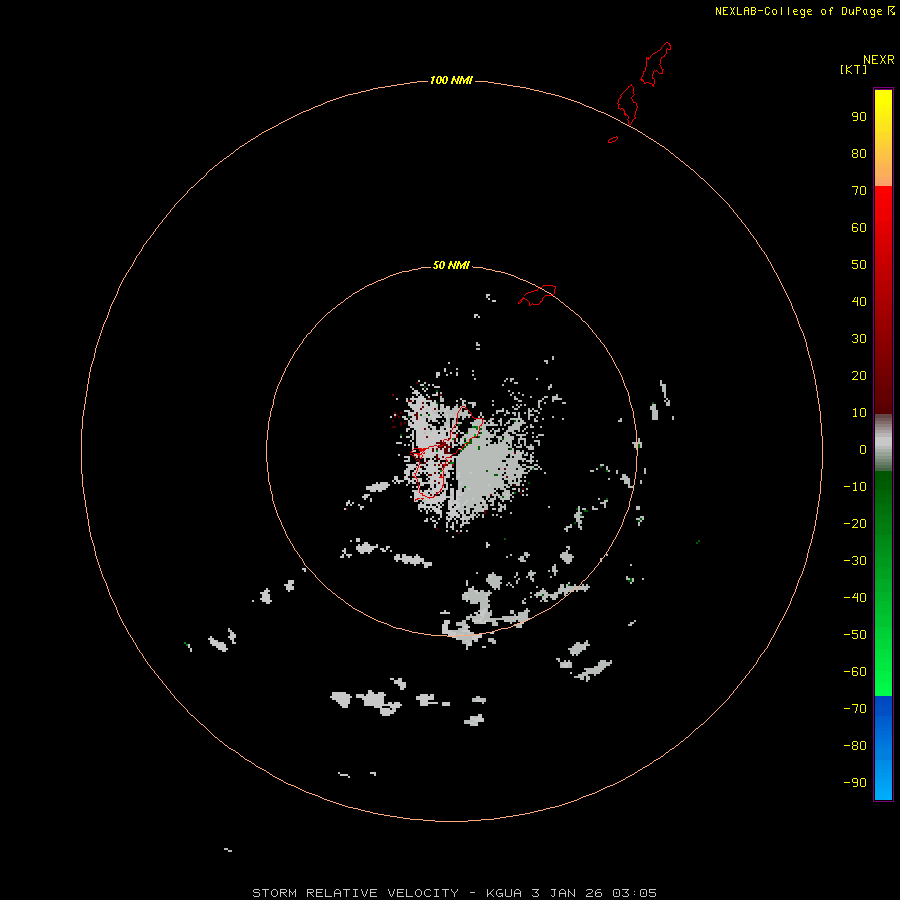Click the 70 value on the velocity scale
Screen dimensions: 900x900
point(859,191)
